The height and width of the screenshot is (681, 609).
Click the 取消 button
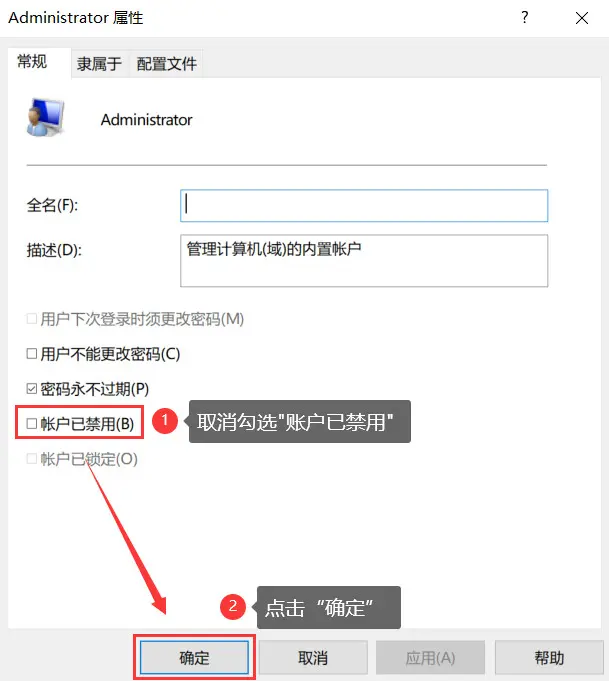tap(313, 658)
